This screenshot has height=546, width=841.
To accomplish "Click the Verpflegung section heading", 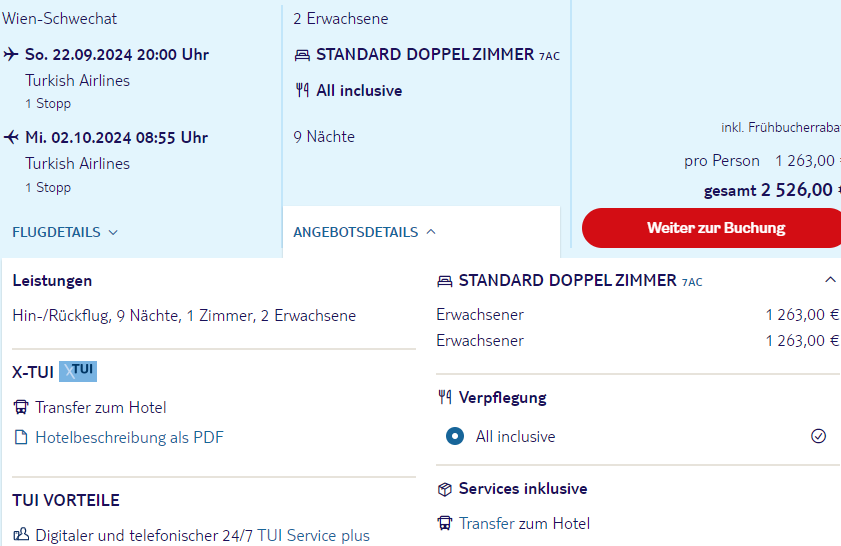I will pos(503,397).
